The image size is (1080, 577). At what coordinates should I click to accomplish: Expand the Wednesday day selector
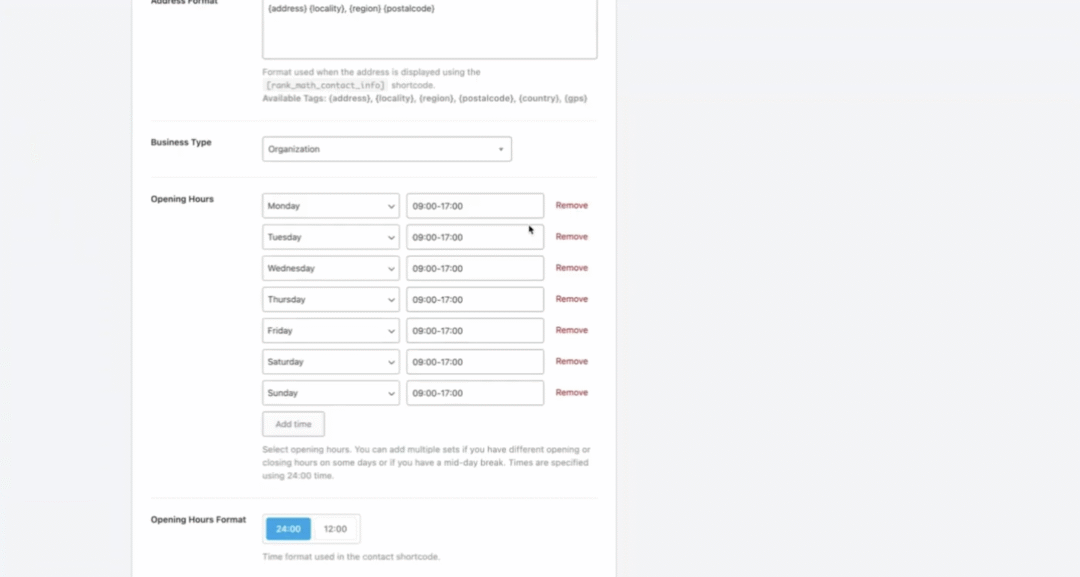(x=330, y=268)
